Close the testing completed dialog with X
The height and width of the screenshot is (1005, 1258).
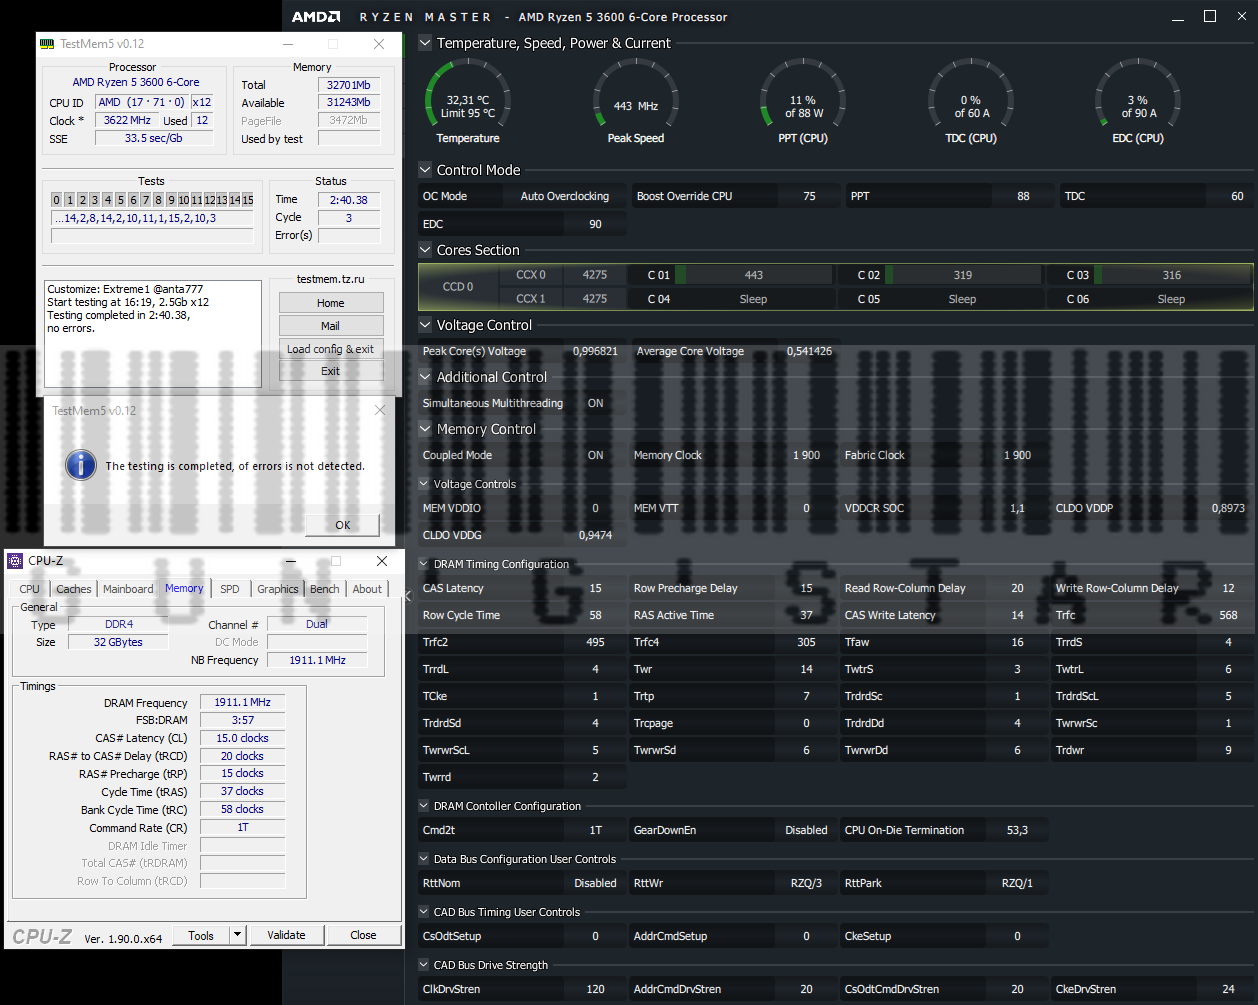[379, 410]
